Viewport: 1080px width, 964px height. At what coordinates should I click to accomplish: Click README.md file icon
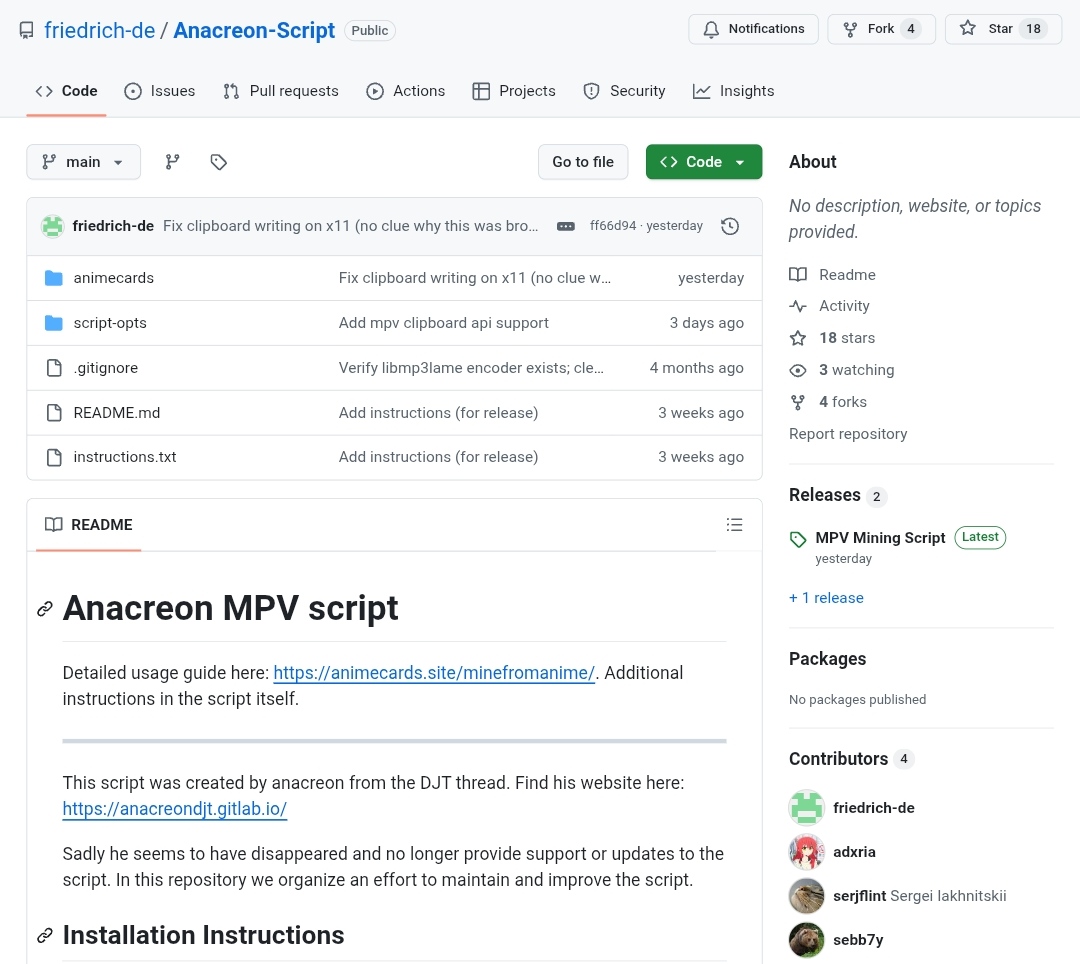[x=54, y=412]
